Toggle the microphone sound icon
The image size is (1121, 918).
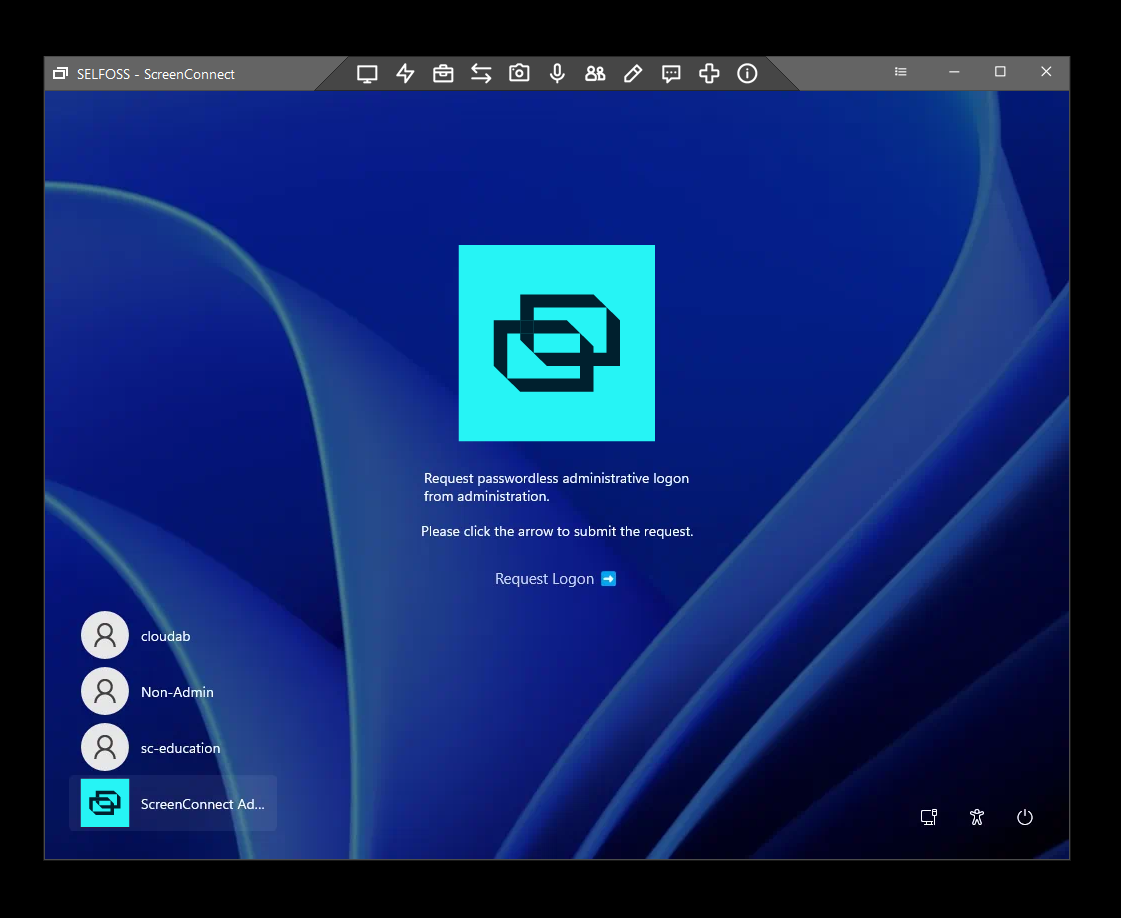click(557, 74)
